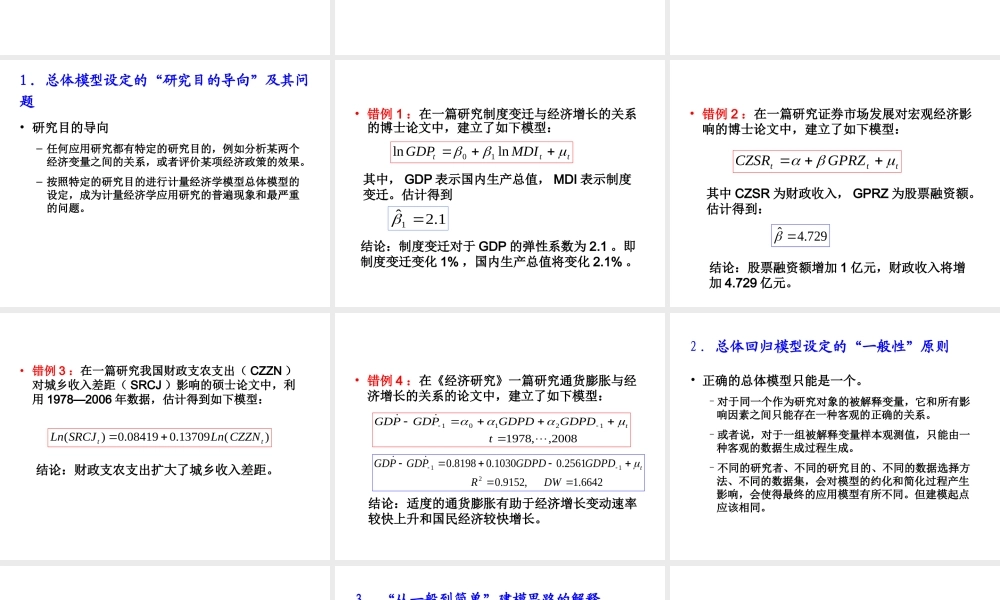Image resolution: width=1000 pixels, height=600 pixels.
Task: Select the 错例3 slide about 财政支农支出
Action: (165, 435)
